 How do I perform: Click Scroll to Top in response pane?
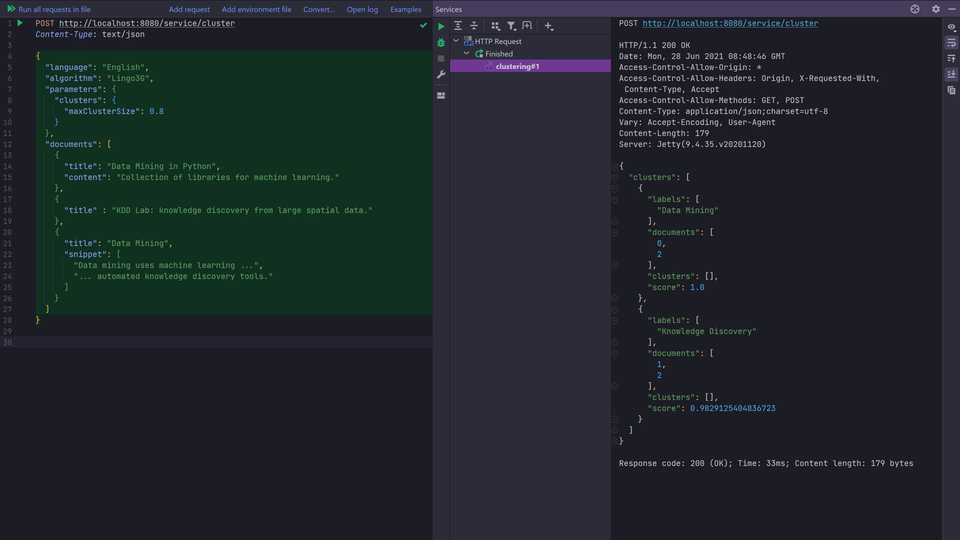[x=951, y=58]
